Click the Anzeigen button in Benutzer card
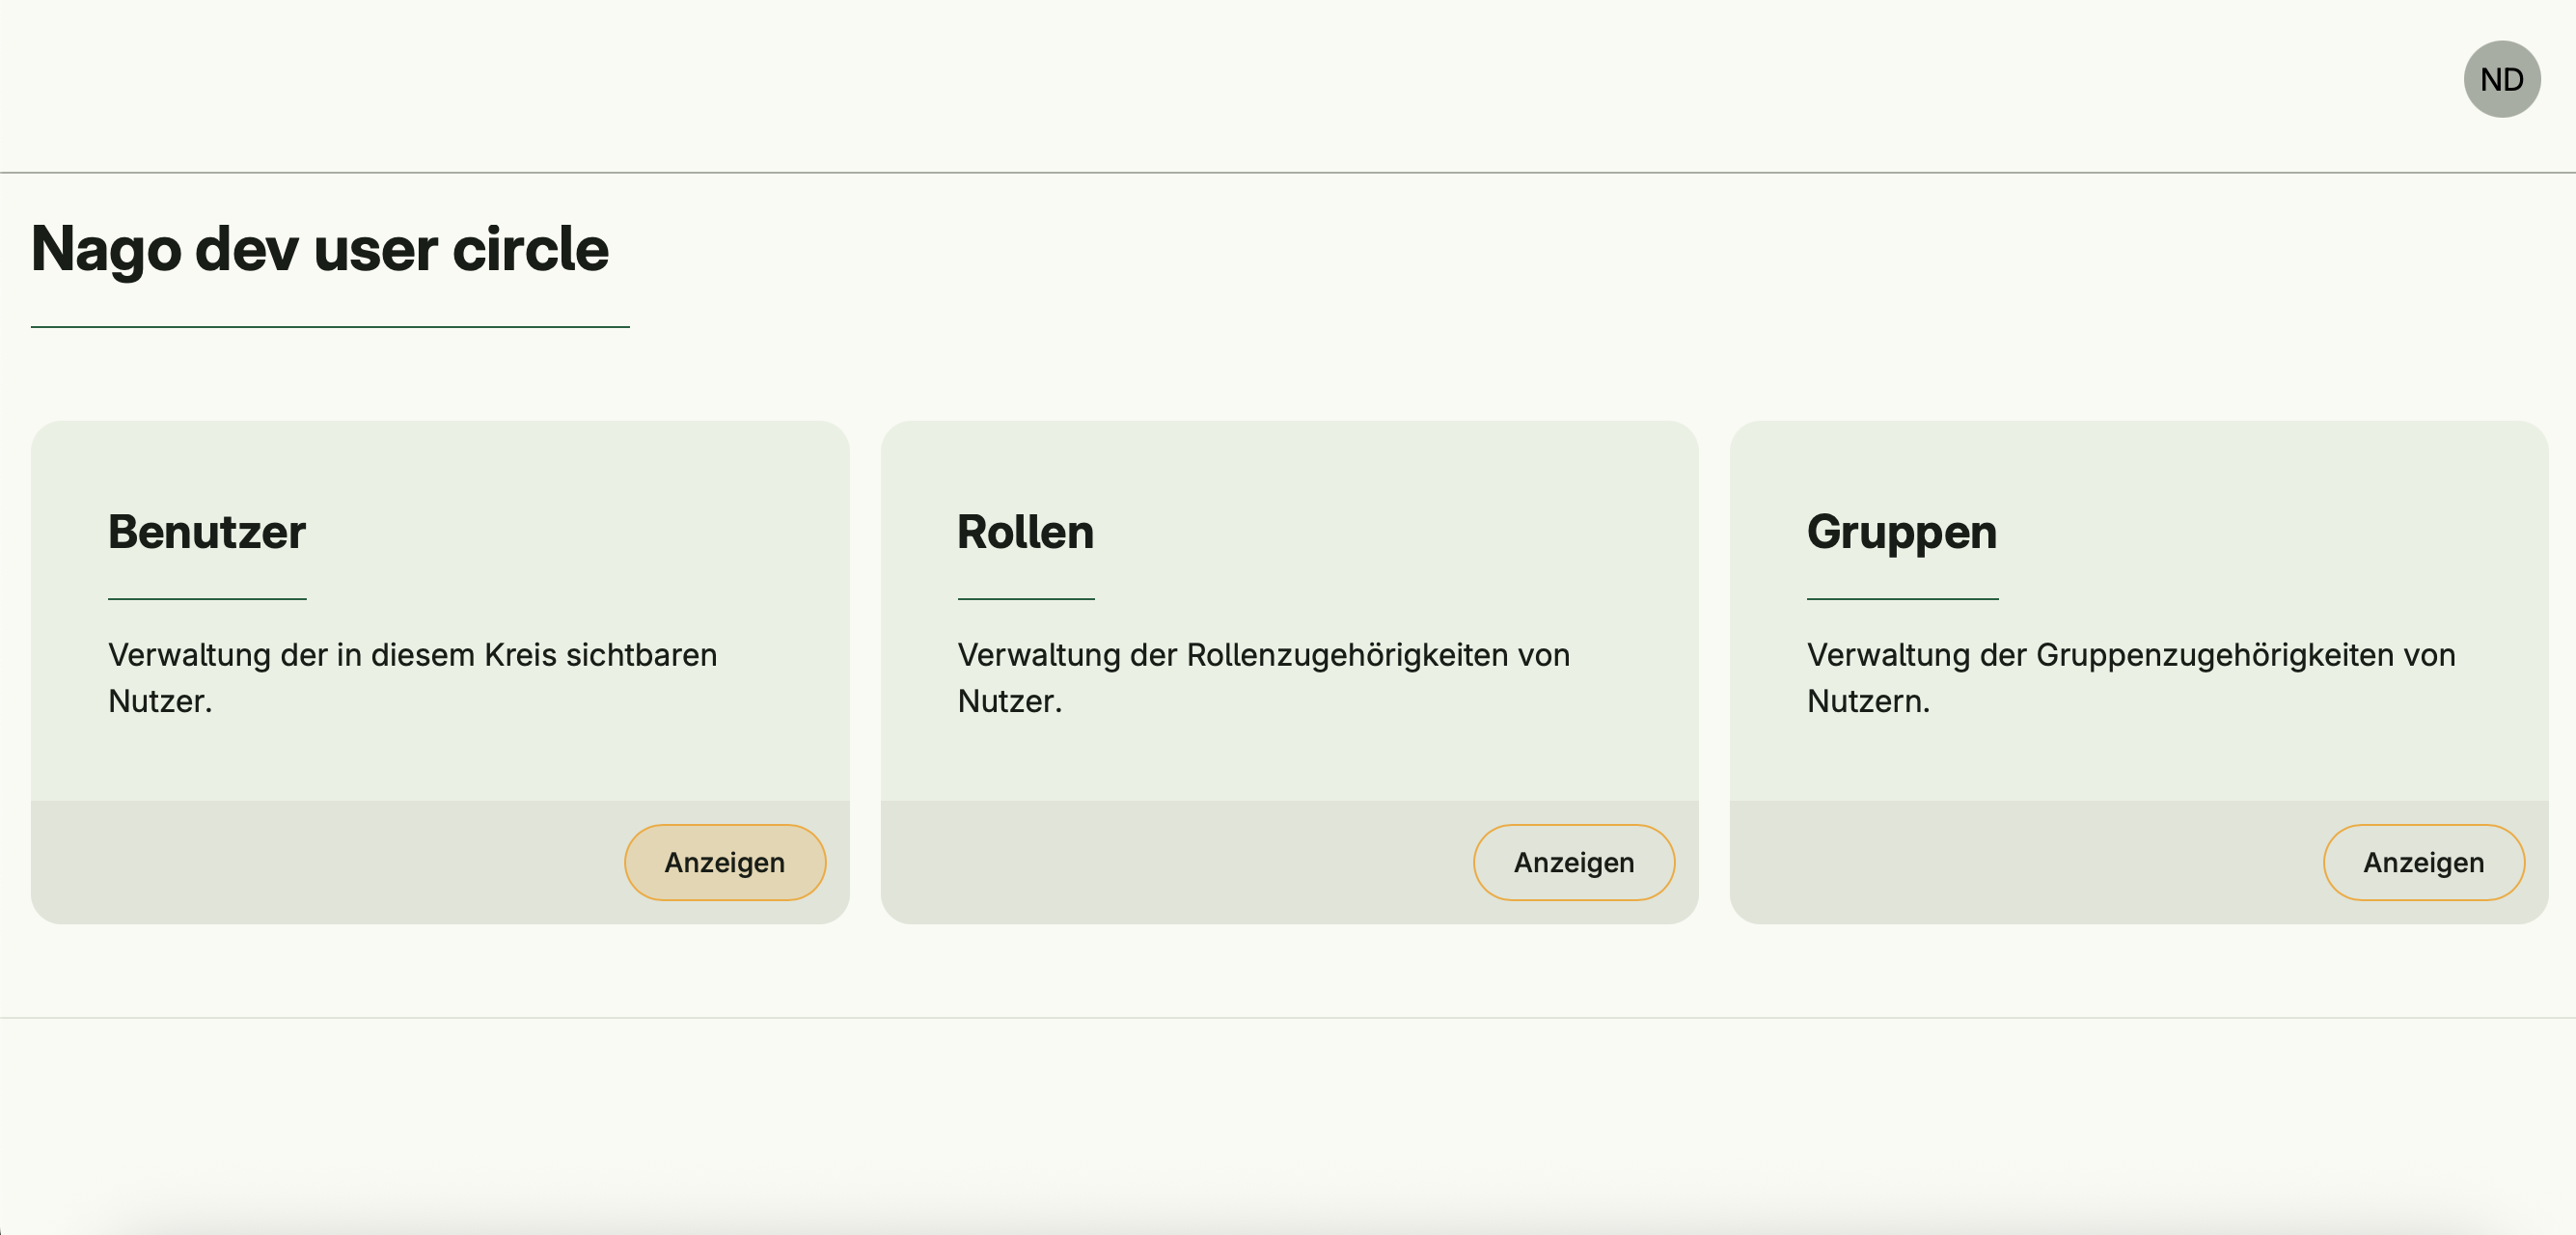Screen dimensions: 2576x1235 pyautogui.click(x=725, y=862)
